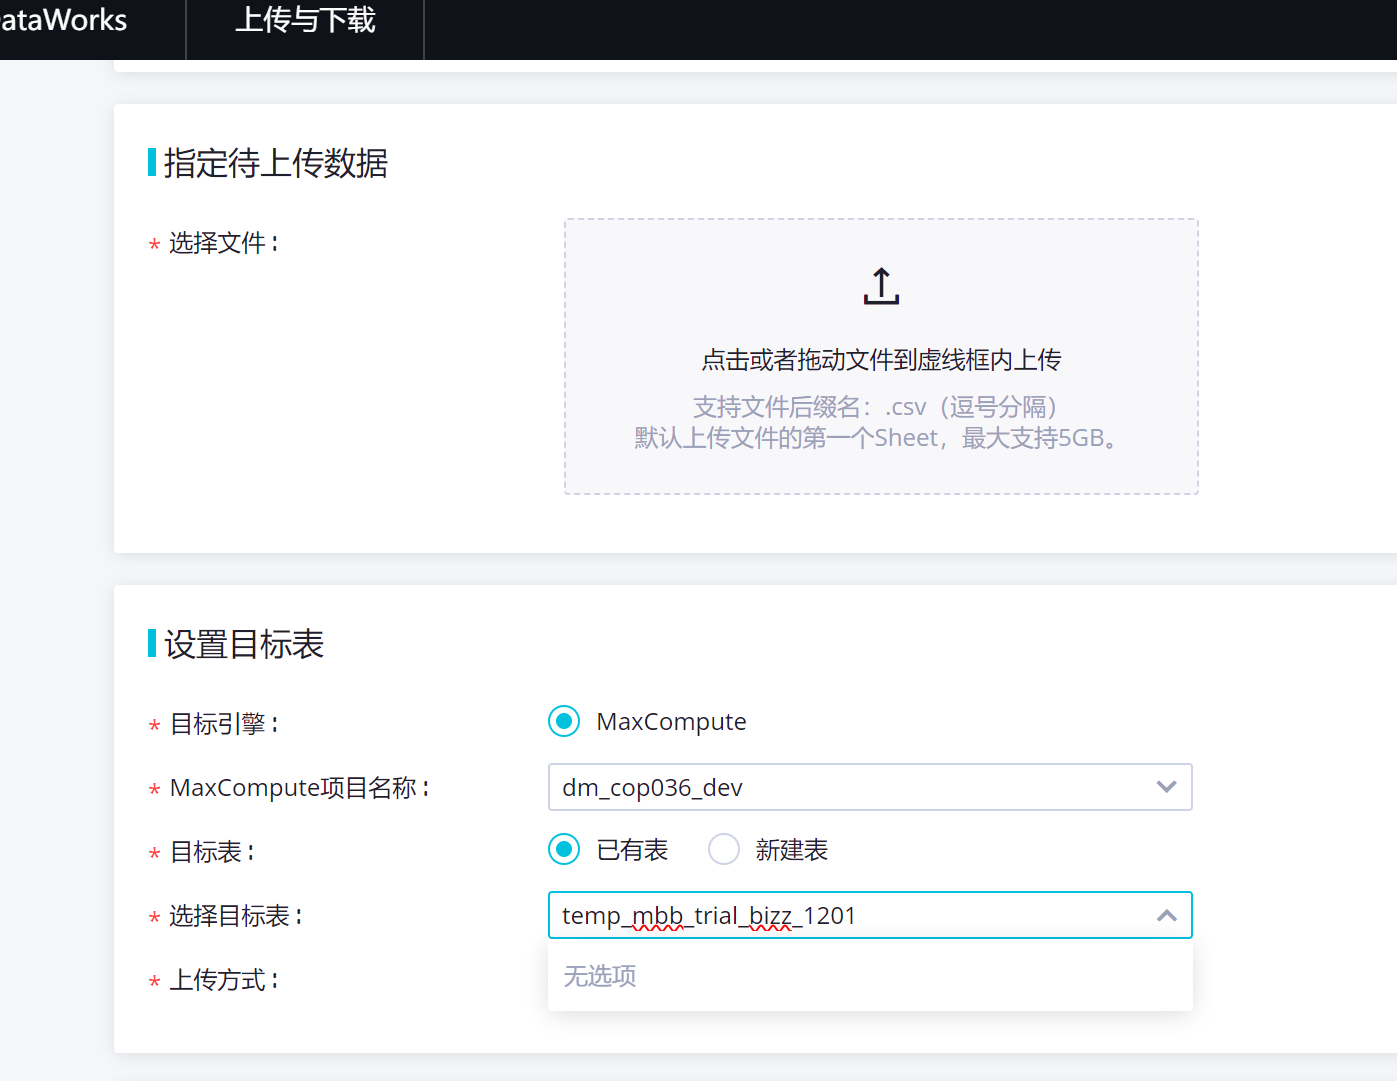This screenshot has width=1397, height=1081.
Task: Click the 指定待上传数据 section heading
Action: [x=275, y=163]
